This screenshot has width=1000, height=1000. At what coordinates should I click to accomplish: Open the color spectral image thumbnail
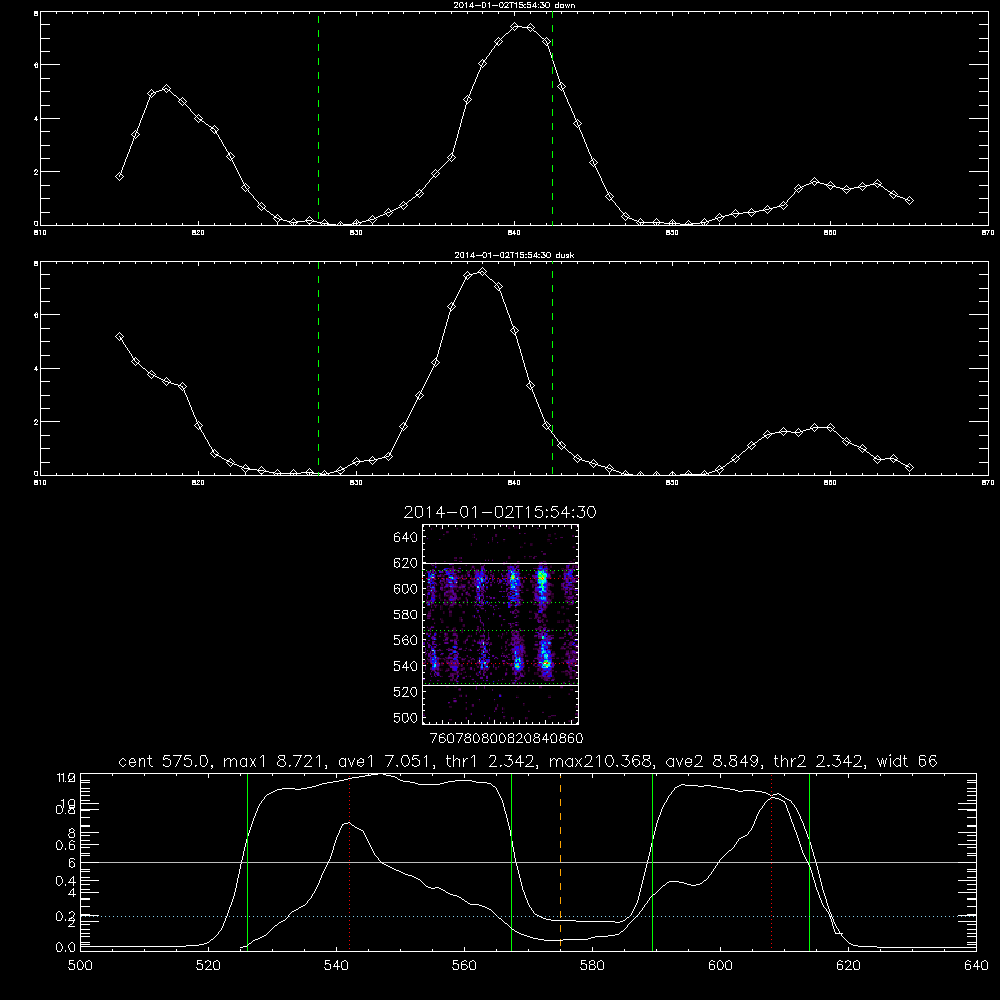pyautogui.click(x=500, y=624)
